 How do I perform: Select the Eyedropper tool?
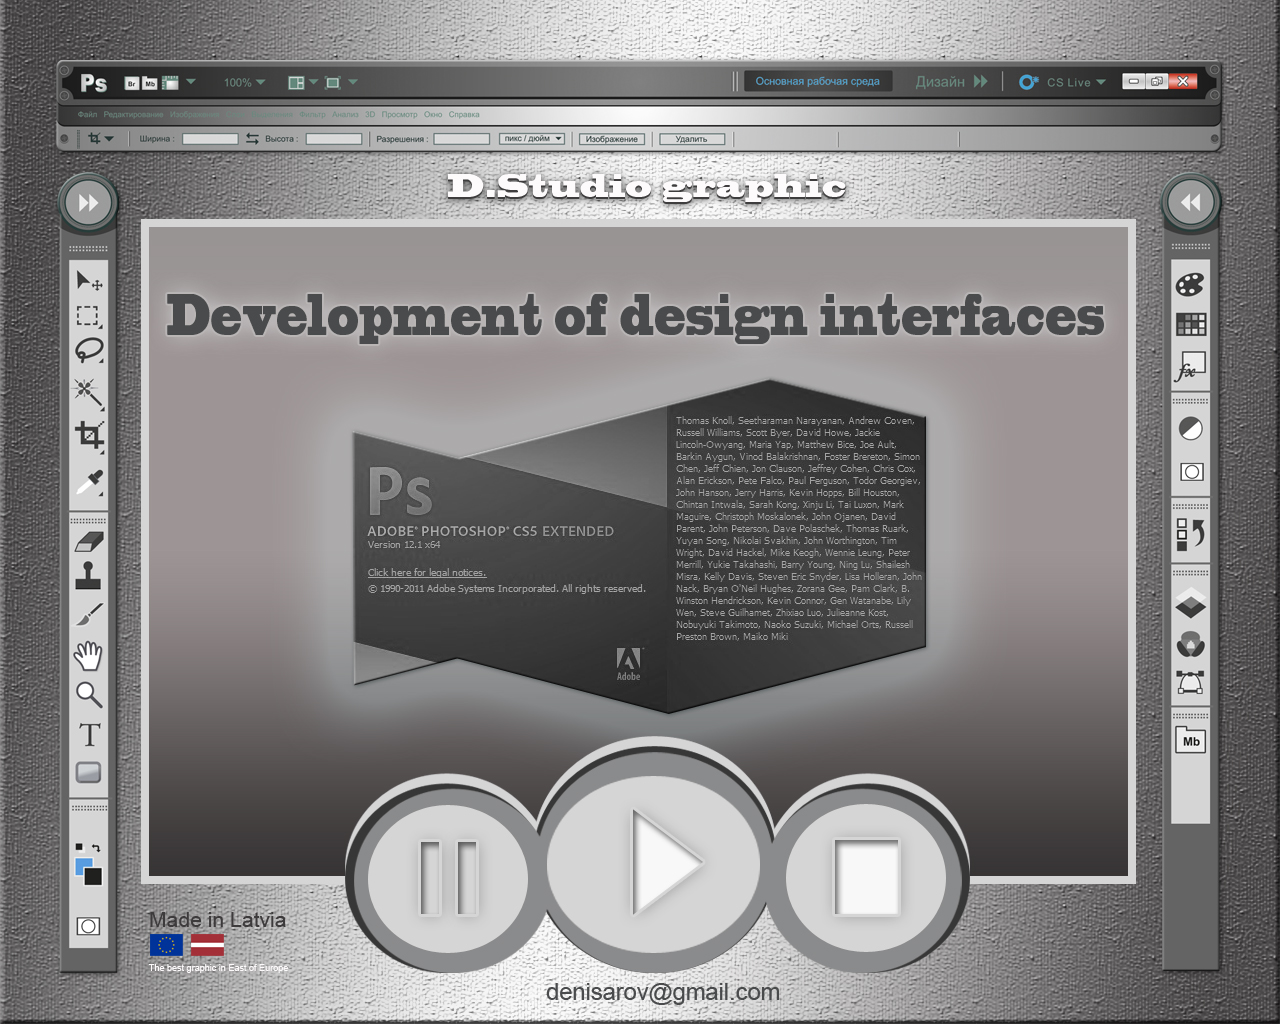(89, 482)
